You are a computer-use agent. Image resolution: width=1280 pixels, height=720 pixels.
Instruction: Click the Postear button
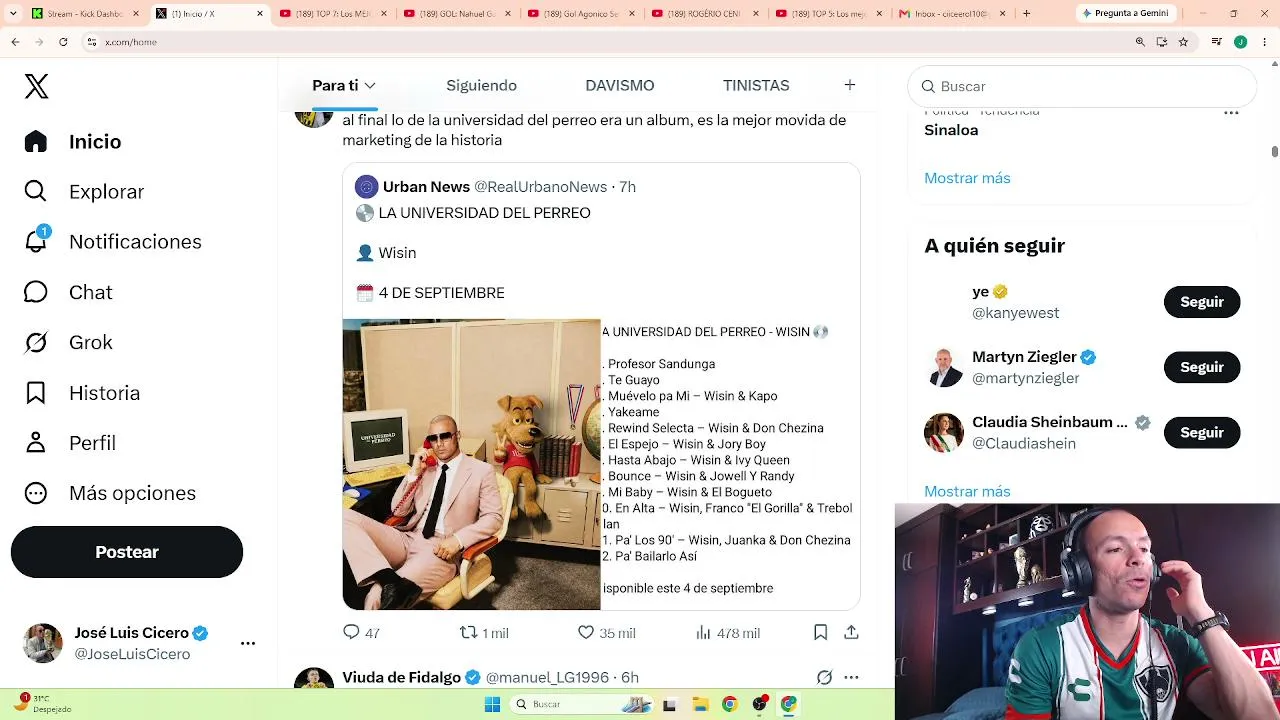click(x=127, y=552)
